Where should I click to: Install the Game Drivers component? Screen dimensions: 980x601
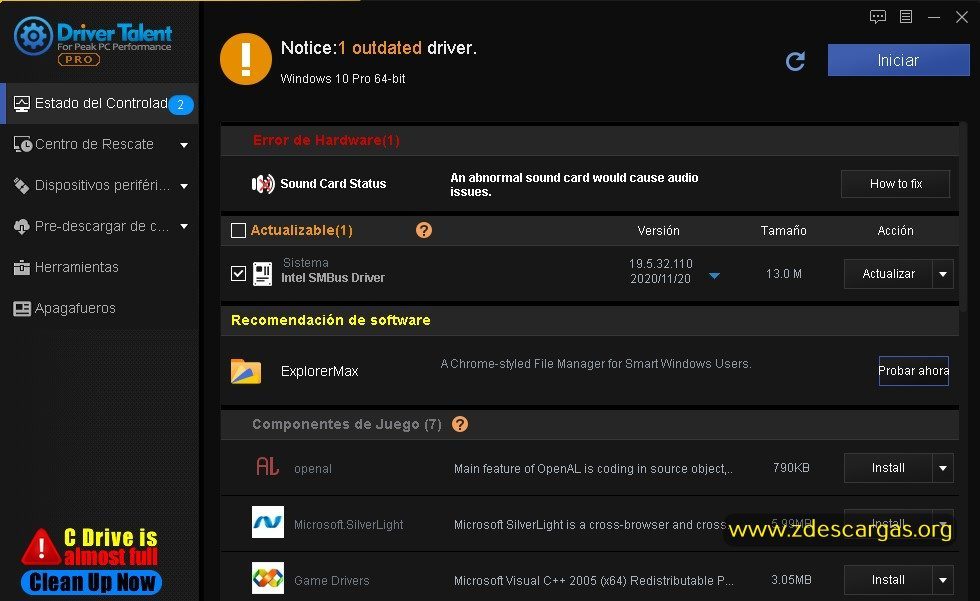888,580
